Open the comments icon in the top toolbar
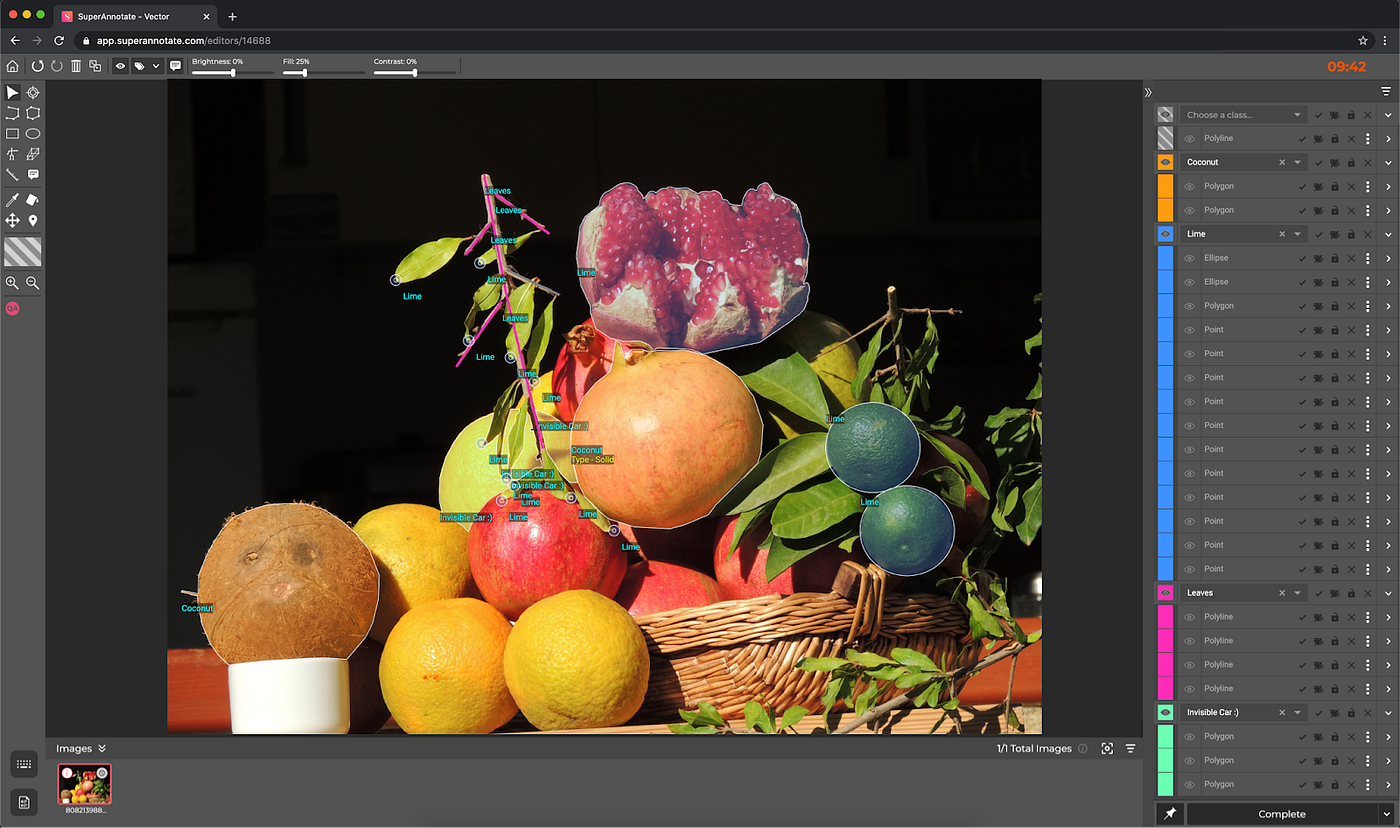This screenshot has height=828, width=1400. [x=175, y=65]
